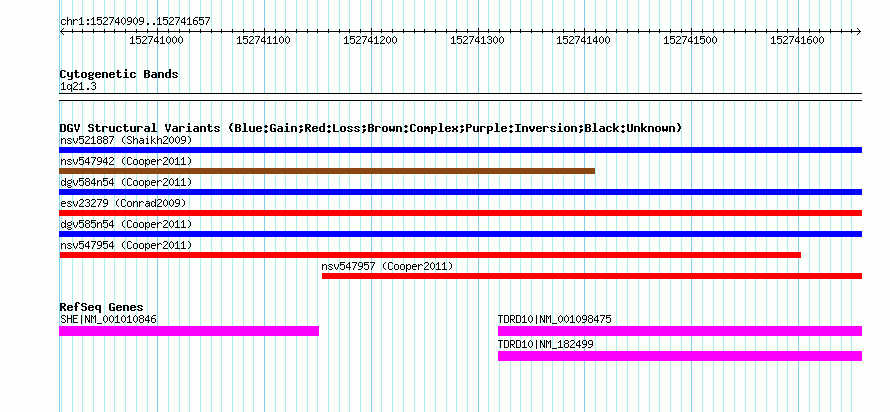The image size is (890, 412).
Task: Click the 152741600 ruler tick label
Action: click(x=797, y=40)
